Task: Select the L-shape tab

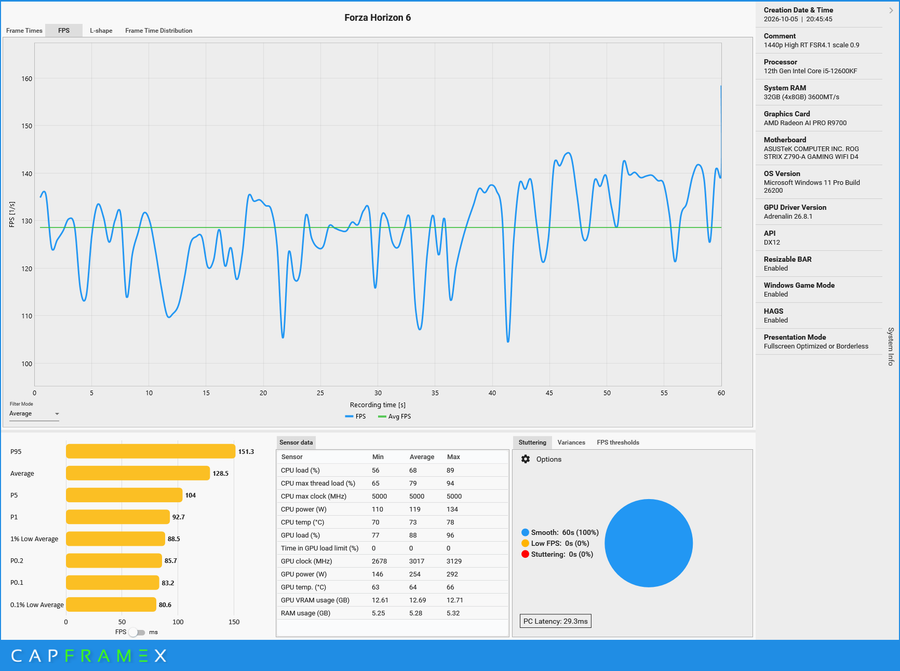Action: pyautogui.click(x=101, y=30)
